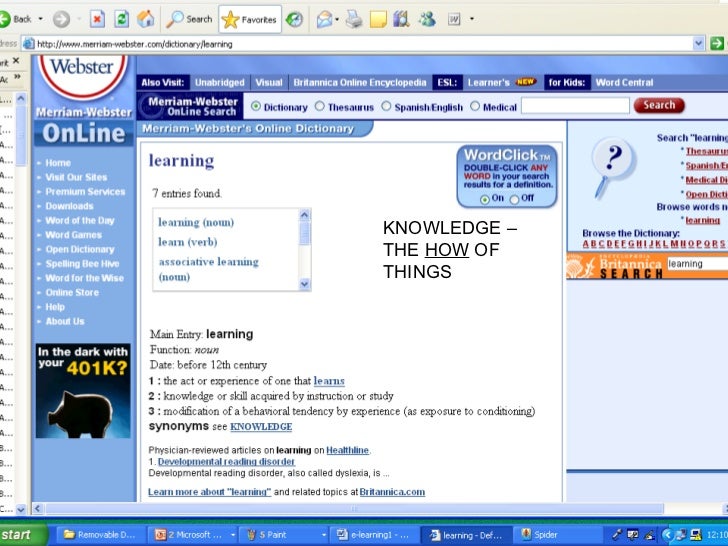Image resolution: width=728 pixels, height=546 pixels.
Task: Select associative learning (noun) entry
Action: click(208, 269)
